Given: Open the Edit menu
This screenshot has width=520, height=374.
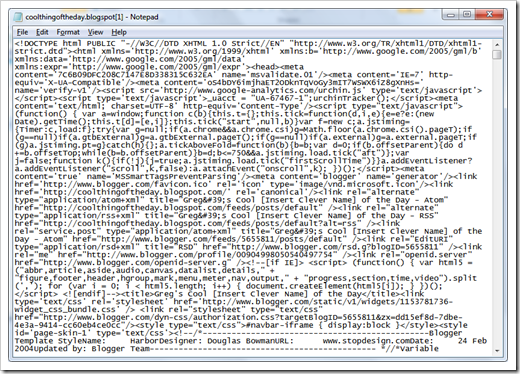Looking at the screenshot, I should [x=42, y=32].
